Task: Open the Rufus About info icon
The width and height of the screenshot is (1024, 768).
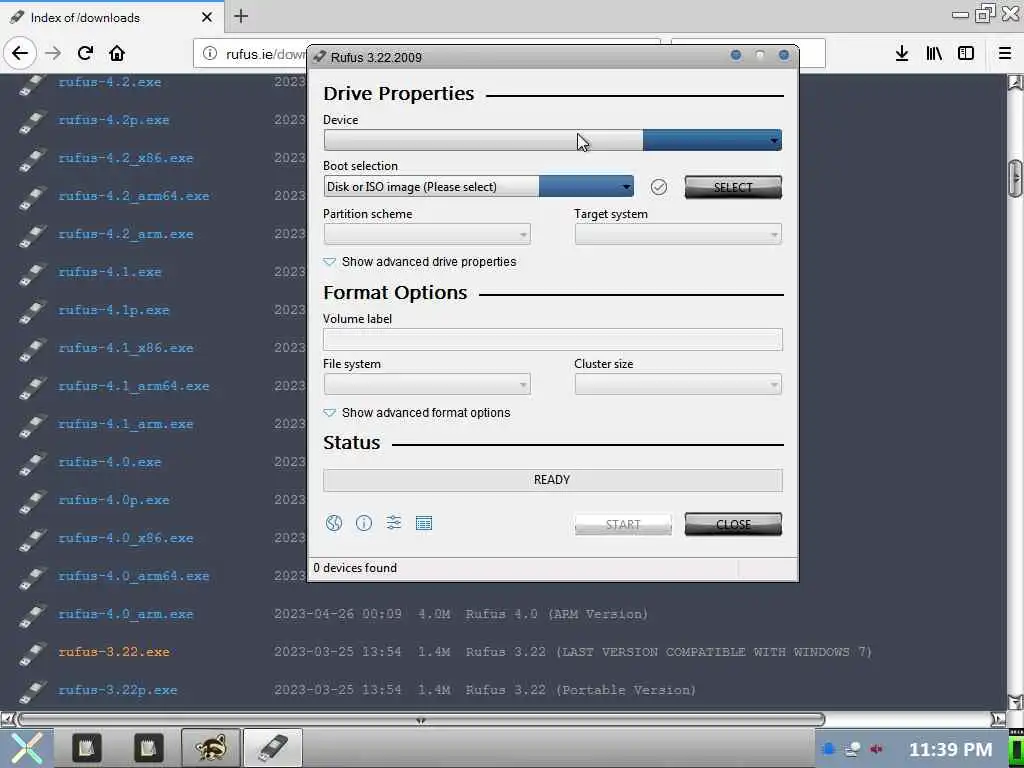Action: pos(364,523)
